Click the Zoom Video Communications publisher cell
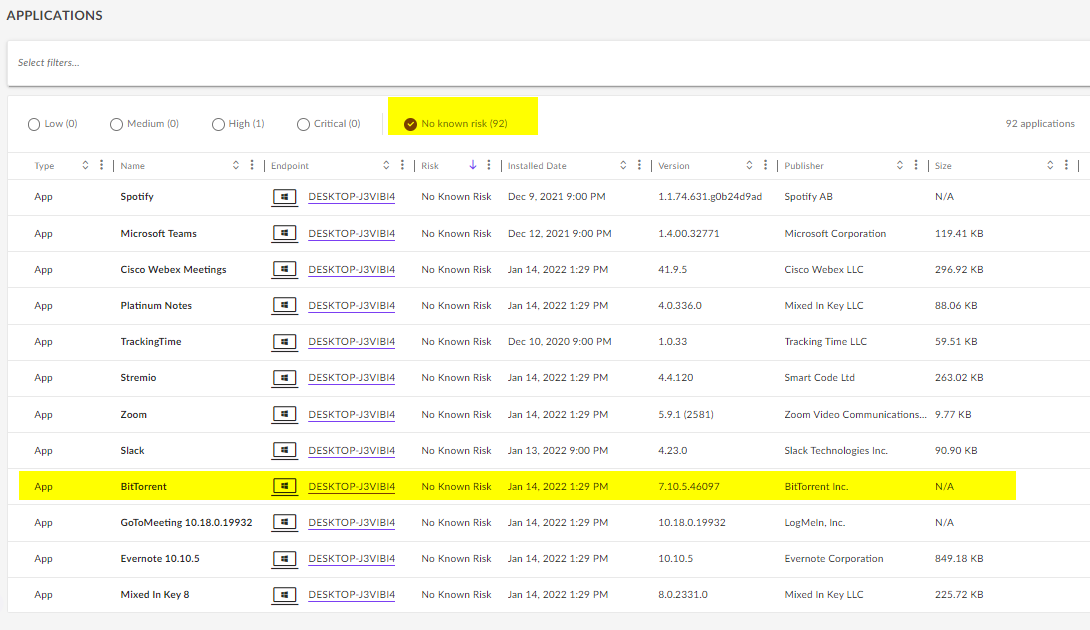This screenshot has height=630, width=1090. pos(855,414)
